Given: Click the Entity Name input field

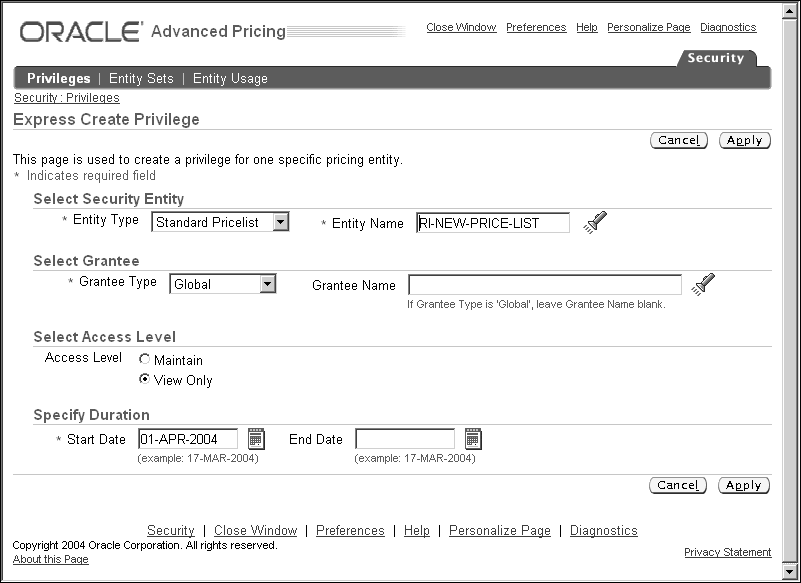Looking at the screenshot, I should point(493,223).
